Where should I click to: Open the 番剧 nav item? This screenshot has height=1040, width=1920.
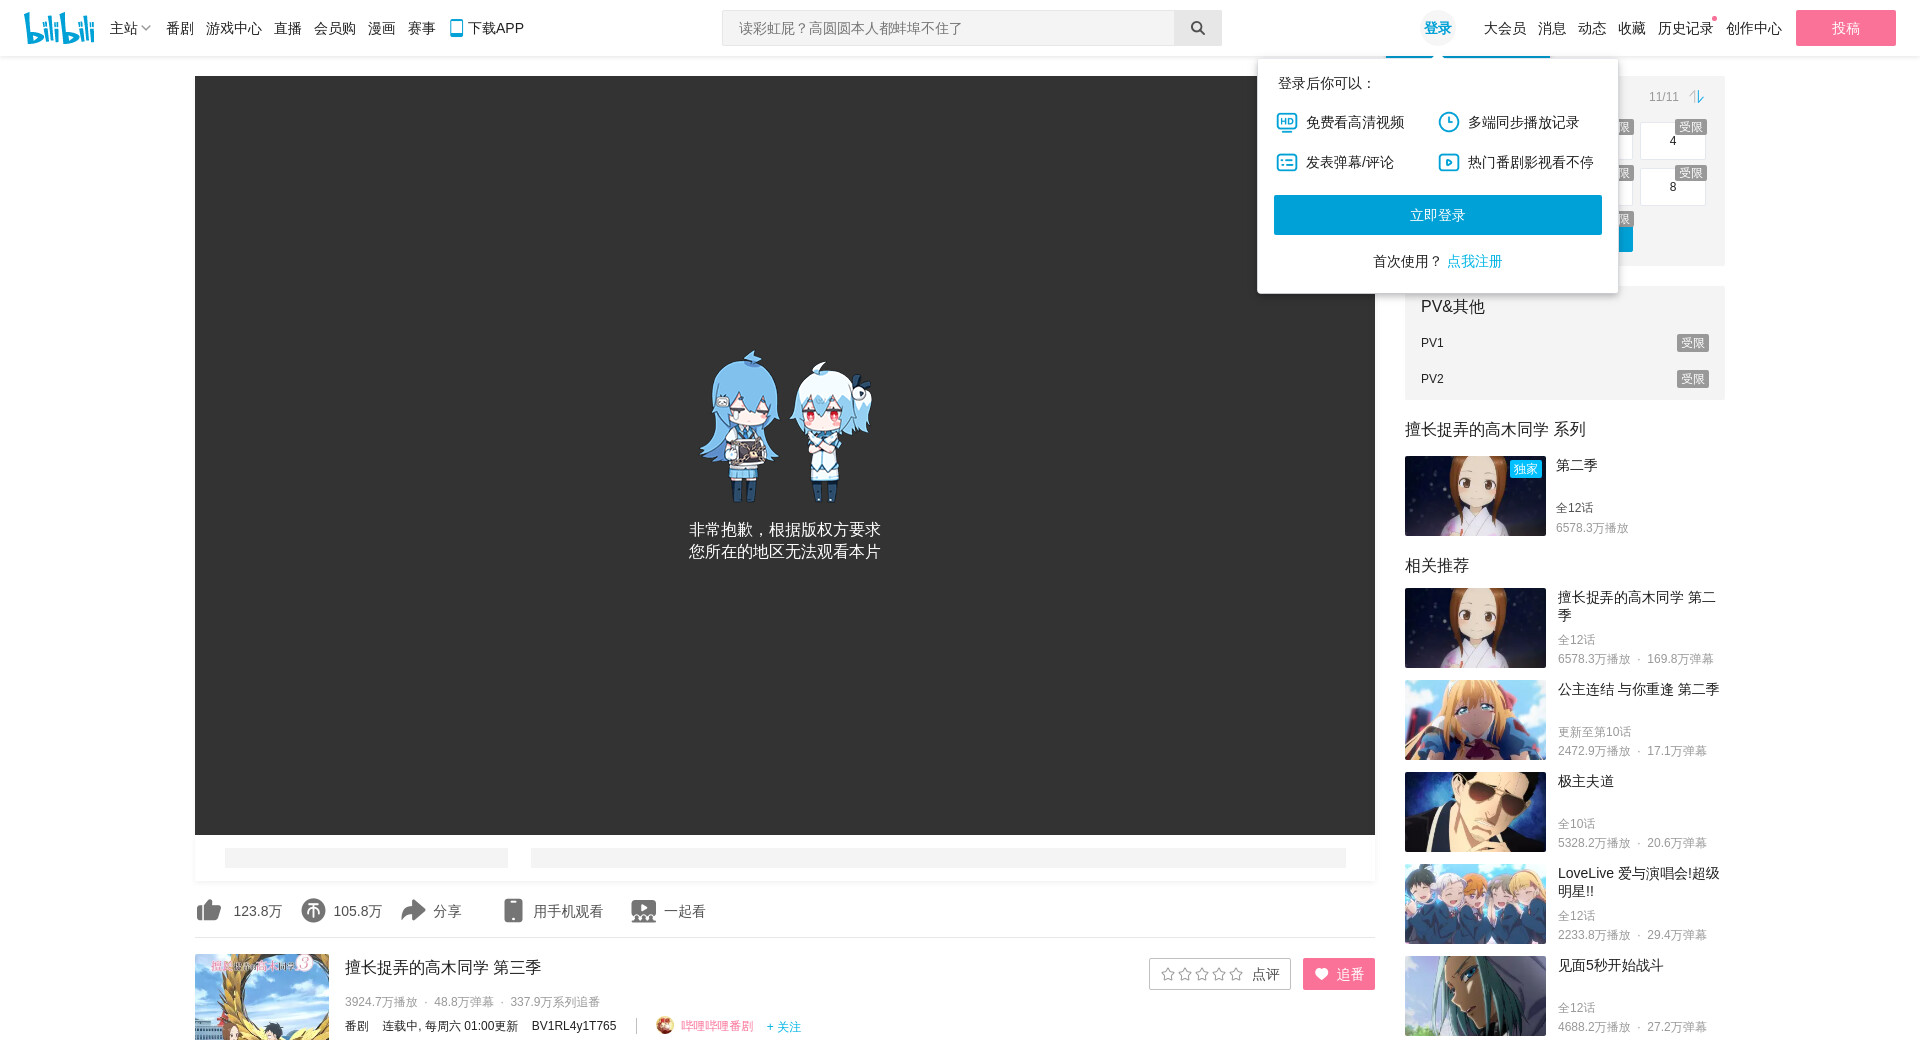(x=180, y=28)
